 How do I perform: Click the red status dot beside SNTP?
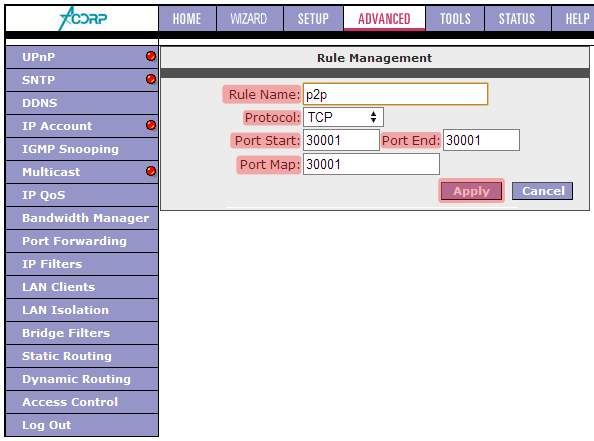(151, 79)
